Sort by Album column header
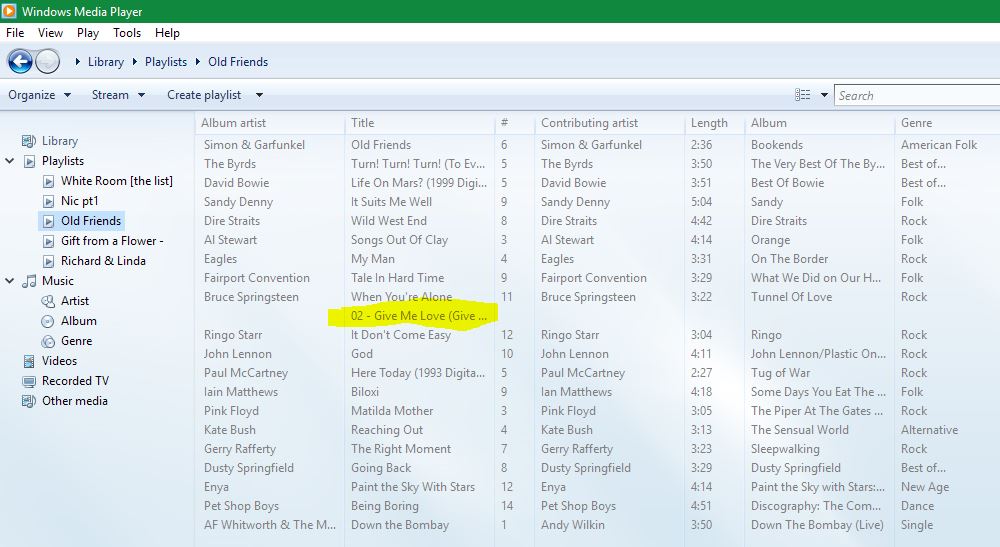The height and width of the screenshot is (547, 1000). pos(768,123)
